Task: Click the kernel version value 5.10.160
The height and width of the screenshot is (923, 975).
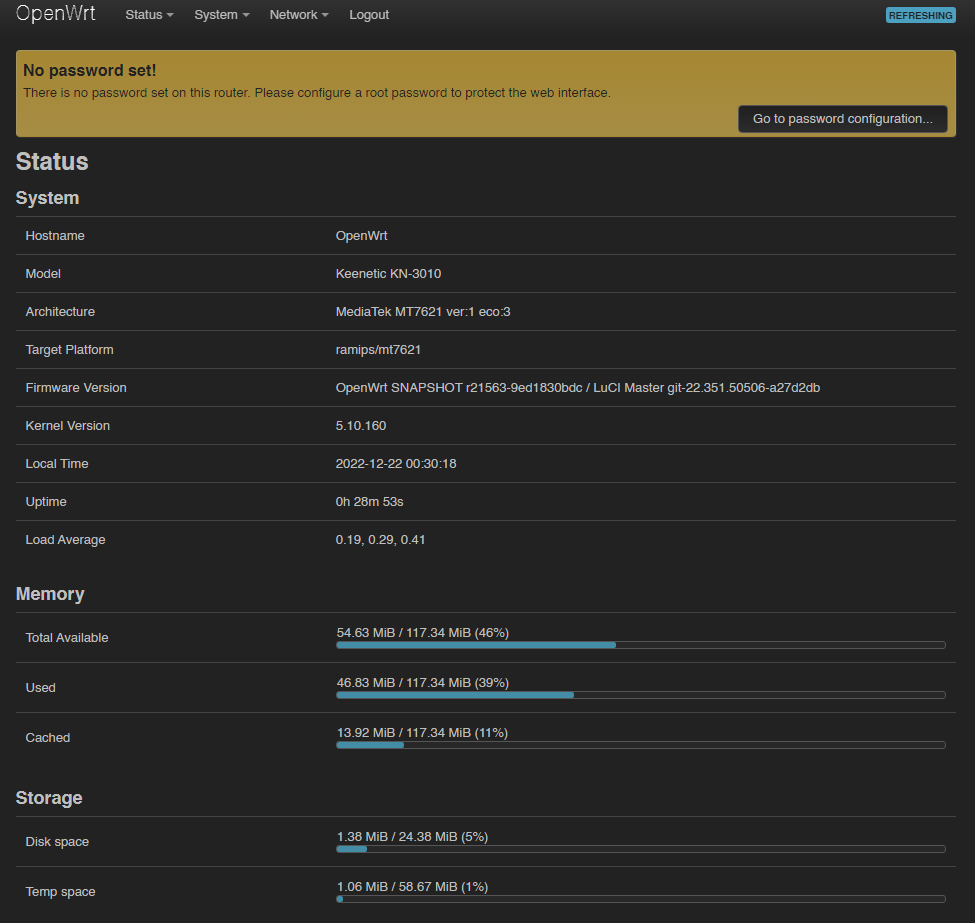Action: (x=361, y=425)
